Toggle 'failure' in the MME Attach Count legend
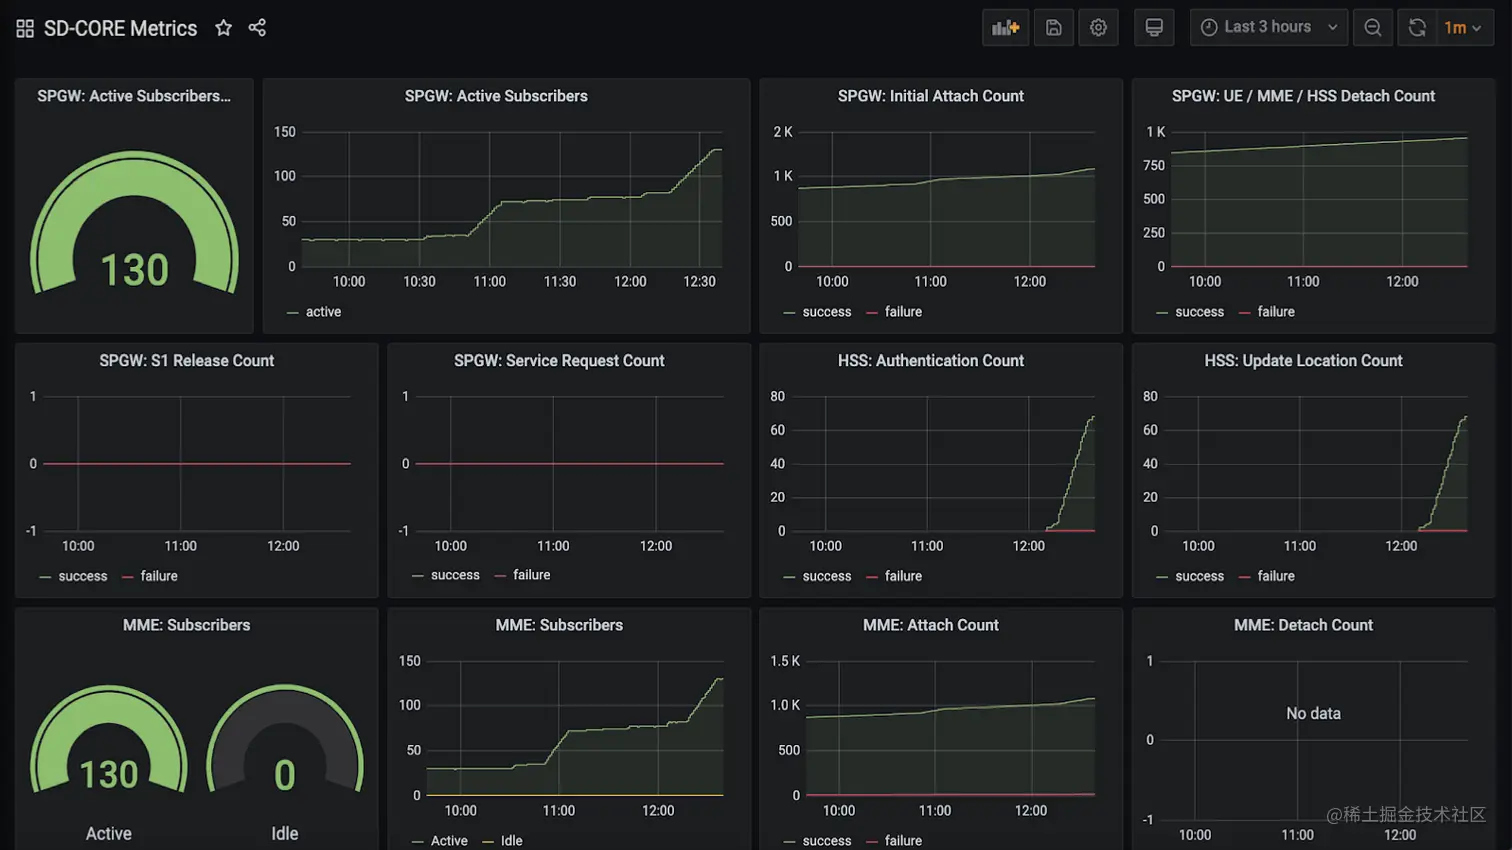 click(903, 841)
